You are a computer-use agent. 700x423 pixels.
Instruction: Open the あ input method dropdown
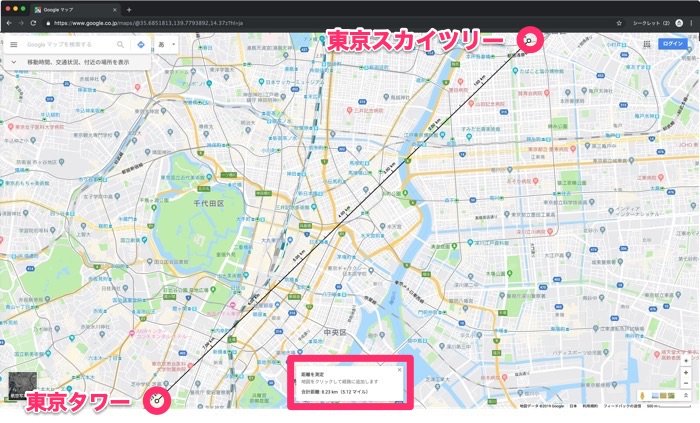click(x=167, y=45)
